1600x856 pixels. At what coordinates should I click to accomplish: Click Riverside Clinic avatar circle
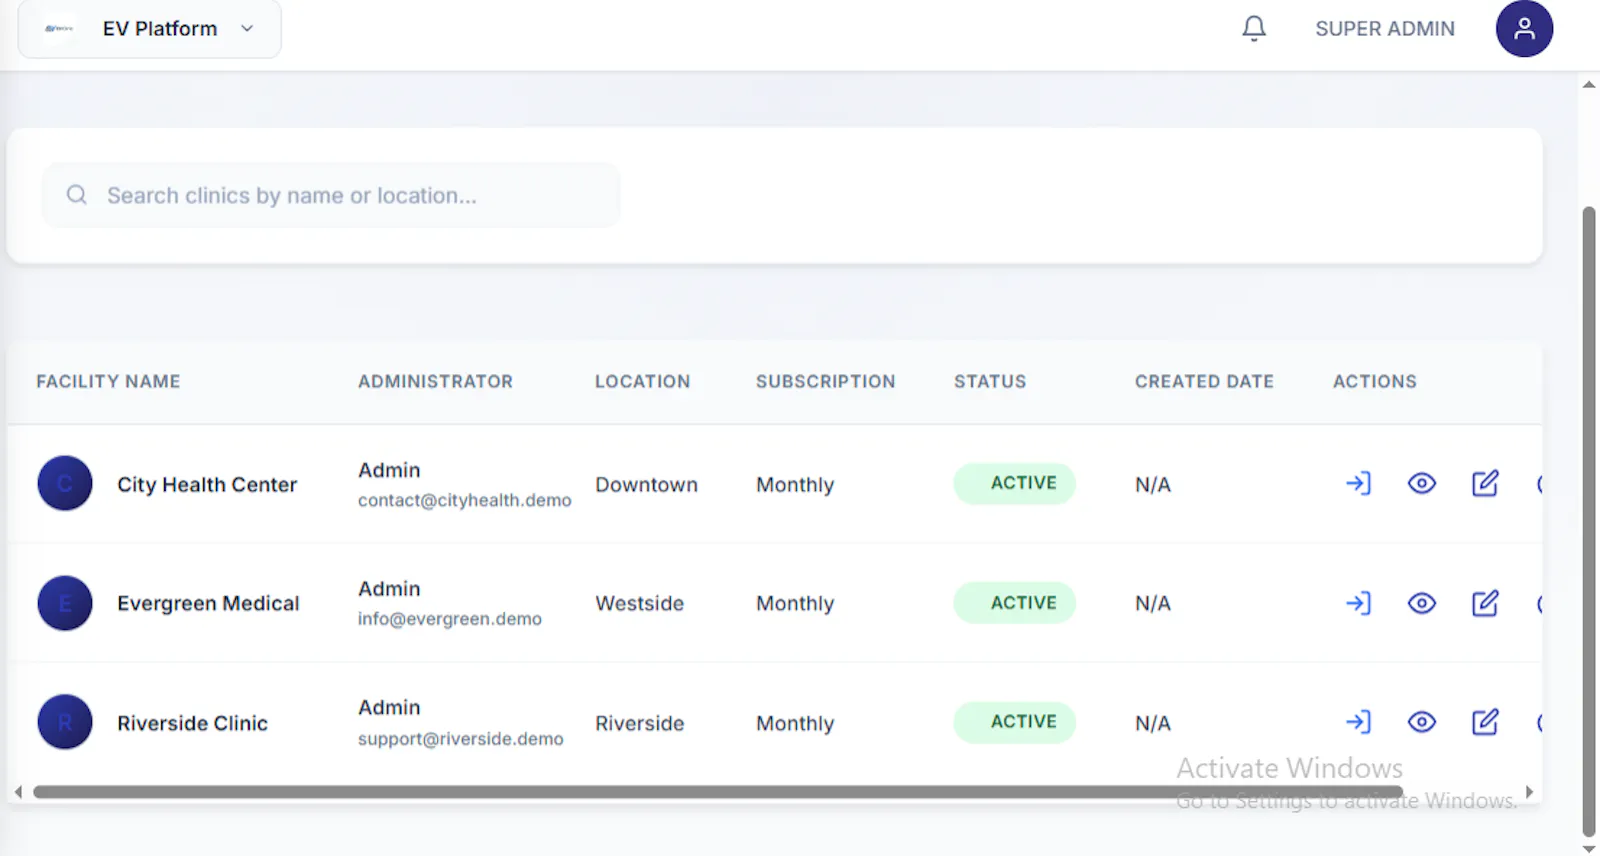65,722
